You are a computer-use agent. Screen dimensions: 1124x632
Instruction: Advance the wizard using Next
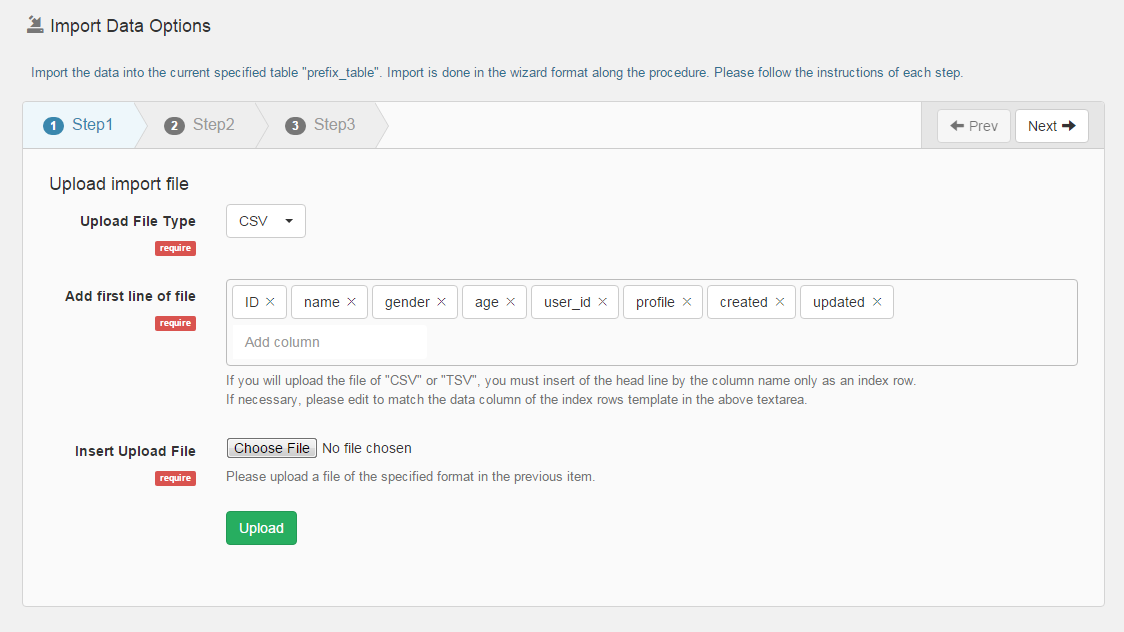(1051, 125)
